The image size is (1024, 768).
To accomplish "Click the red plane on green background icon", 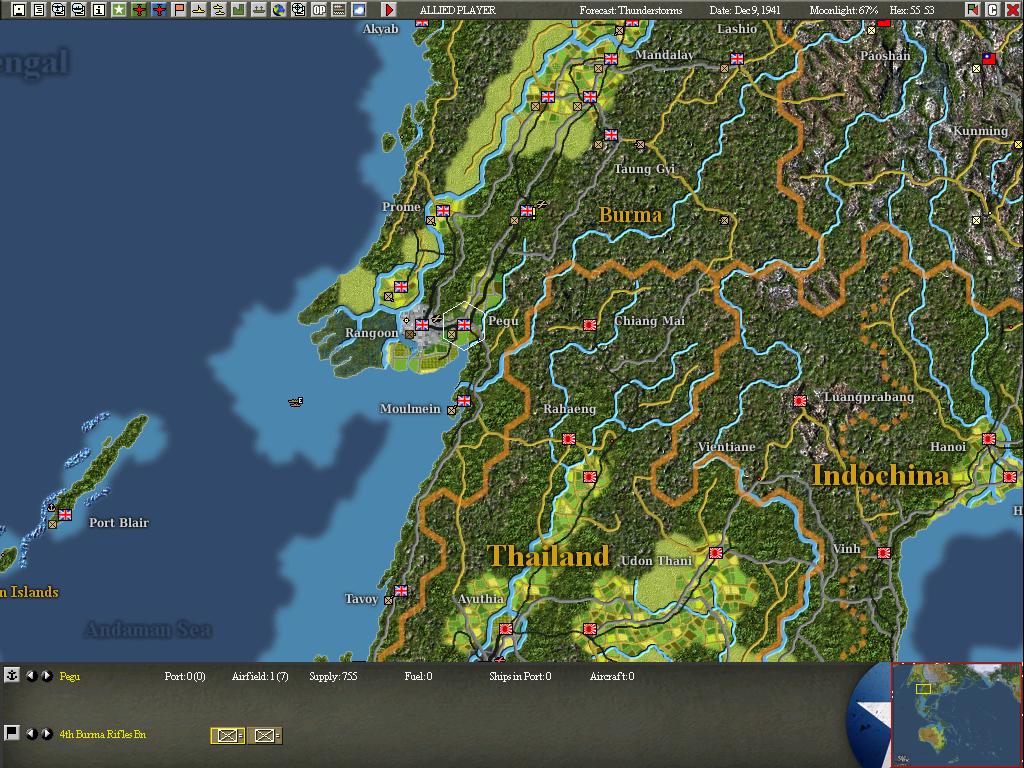I will (x=138, y=10).
